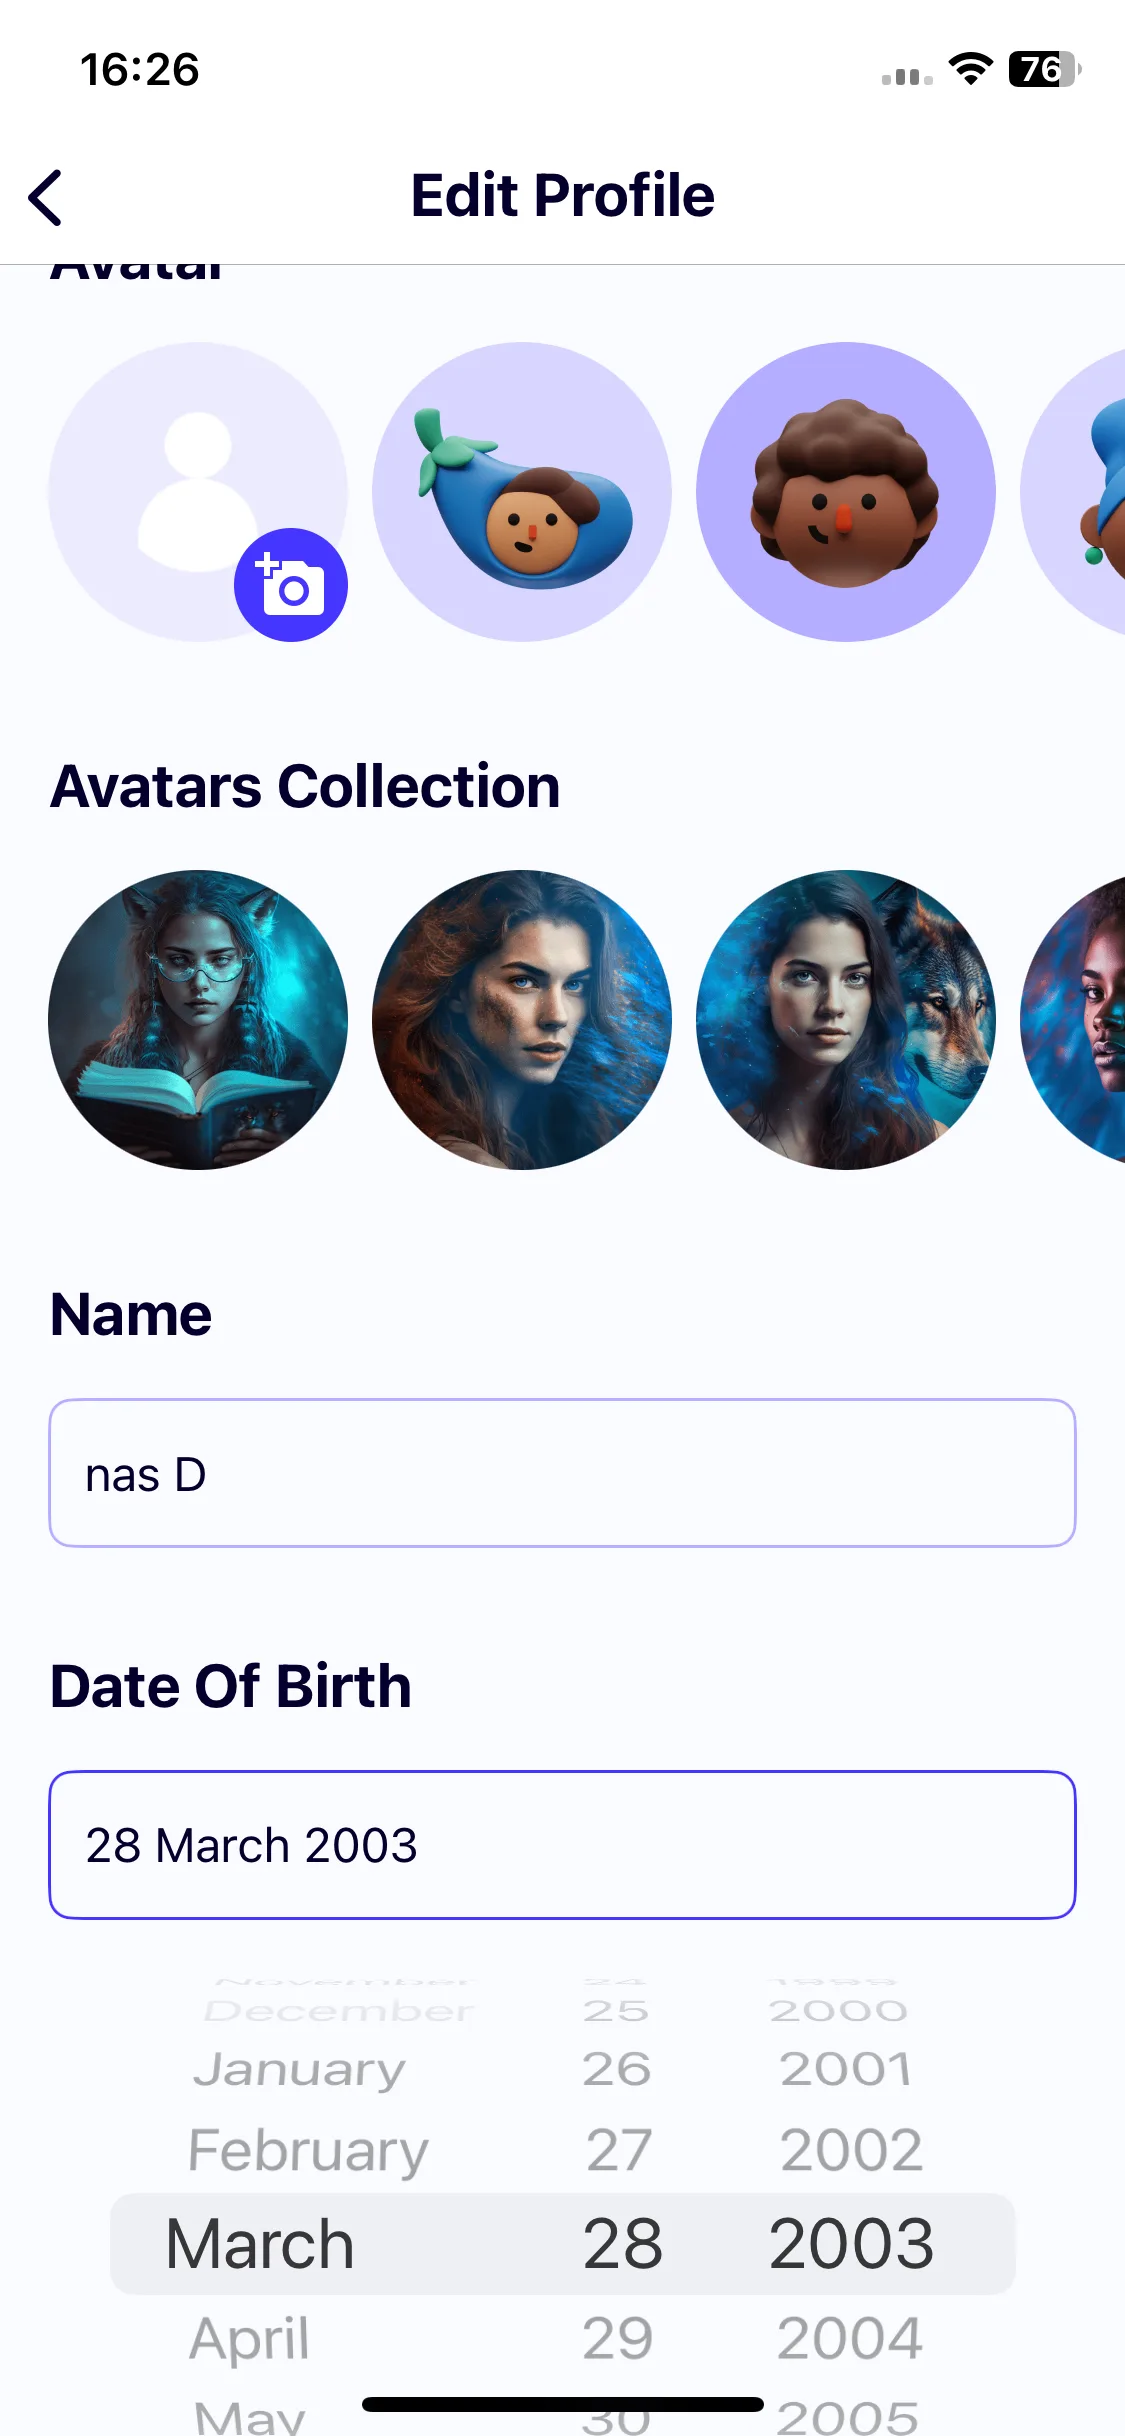Select April in the month wheel

[x=249, y=2338]
